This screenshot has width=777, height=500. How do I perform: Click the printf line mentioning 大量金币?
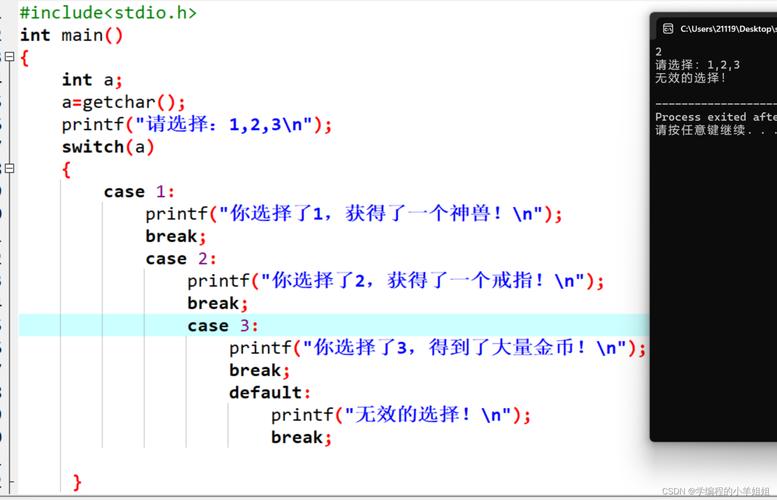click(x=438, y=348)
